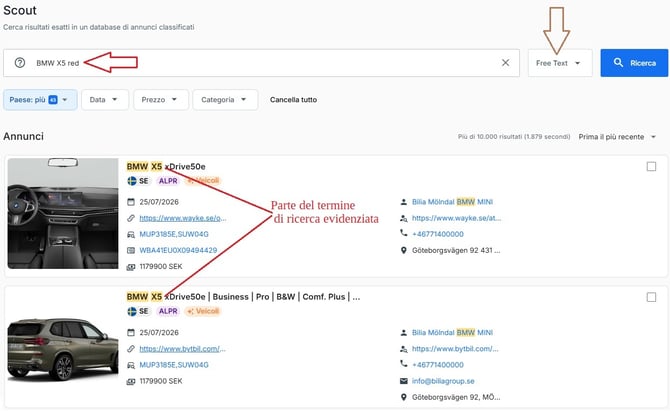Viewport: 670px width, 412px height.
Task: Click the seller person icon in second listing
Action: 403,333
